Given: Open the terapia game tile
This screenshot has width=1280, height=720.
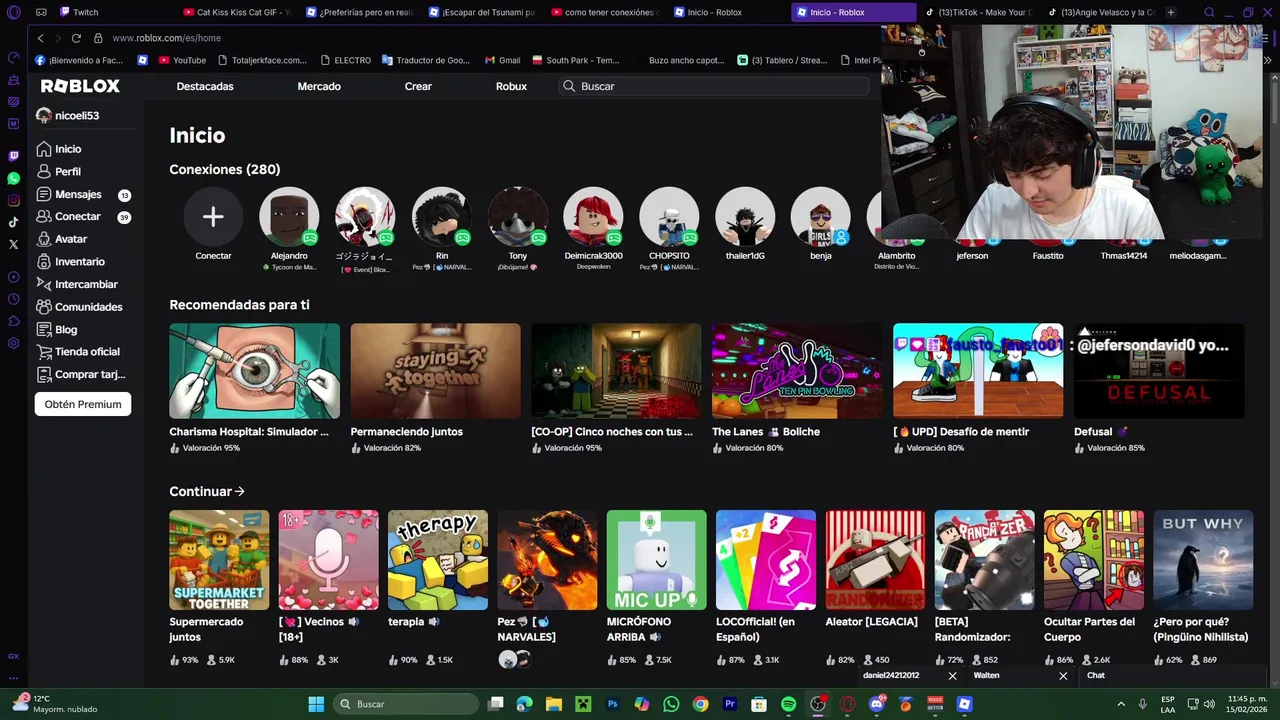Looking at the screenshot, I should [438, 560].
